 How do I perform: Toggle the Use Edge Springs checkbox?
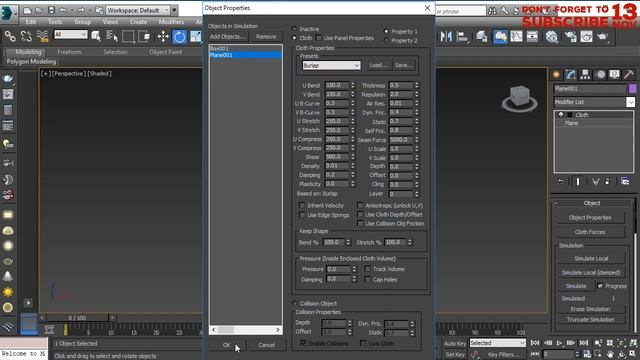click(302, 215)
